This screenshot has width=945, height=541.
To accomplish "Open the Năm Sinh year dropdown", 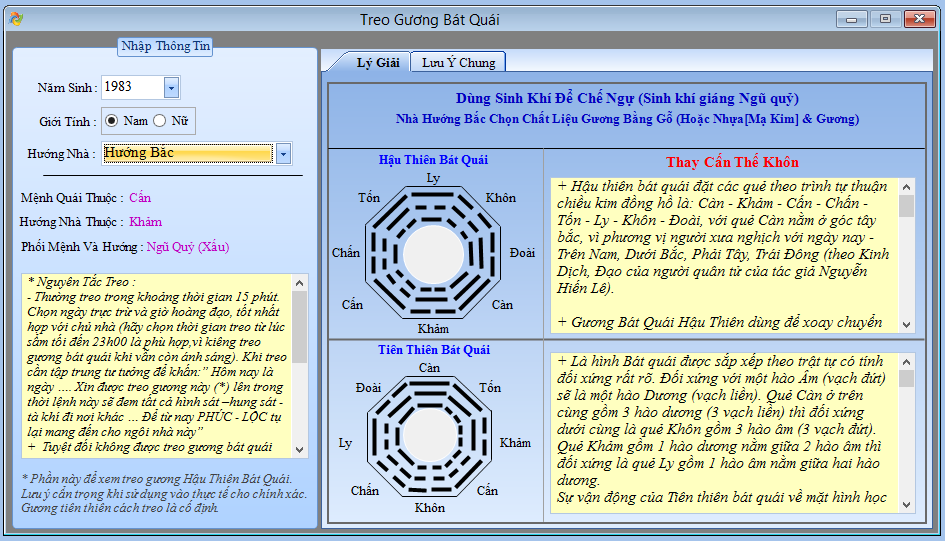I will (170, 88).
